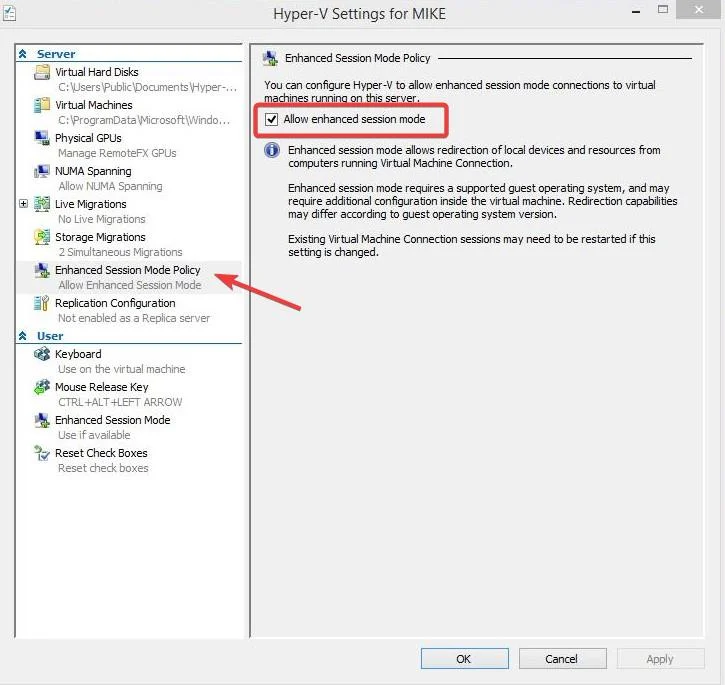Click the title bar settings window icon
The image size is (725, 685).
[9, 13]
